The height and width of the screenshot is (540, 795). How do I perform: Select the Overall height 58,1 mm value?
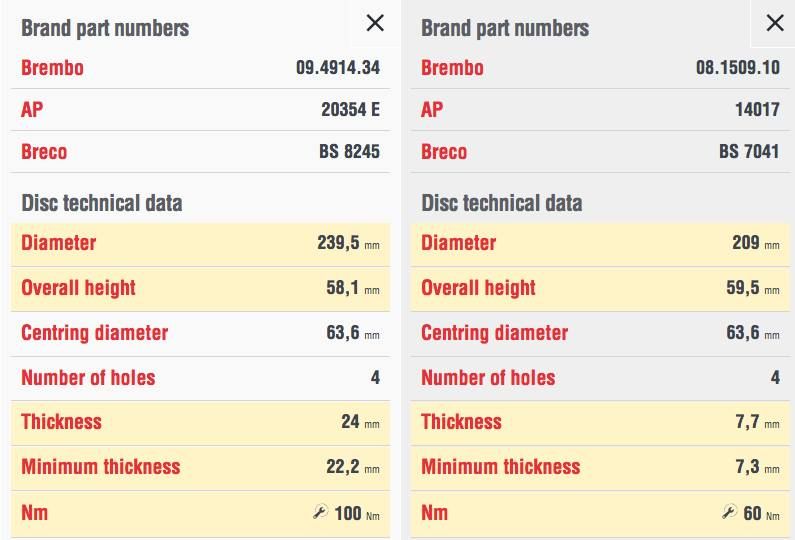point(352,288)
